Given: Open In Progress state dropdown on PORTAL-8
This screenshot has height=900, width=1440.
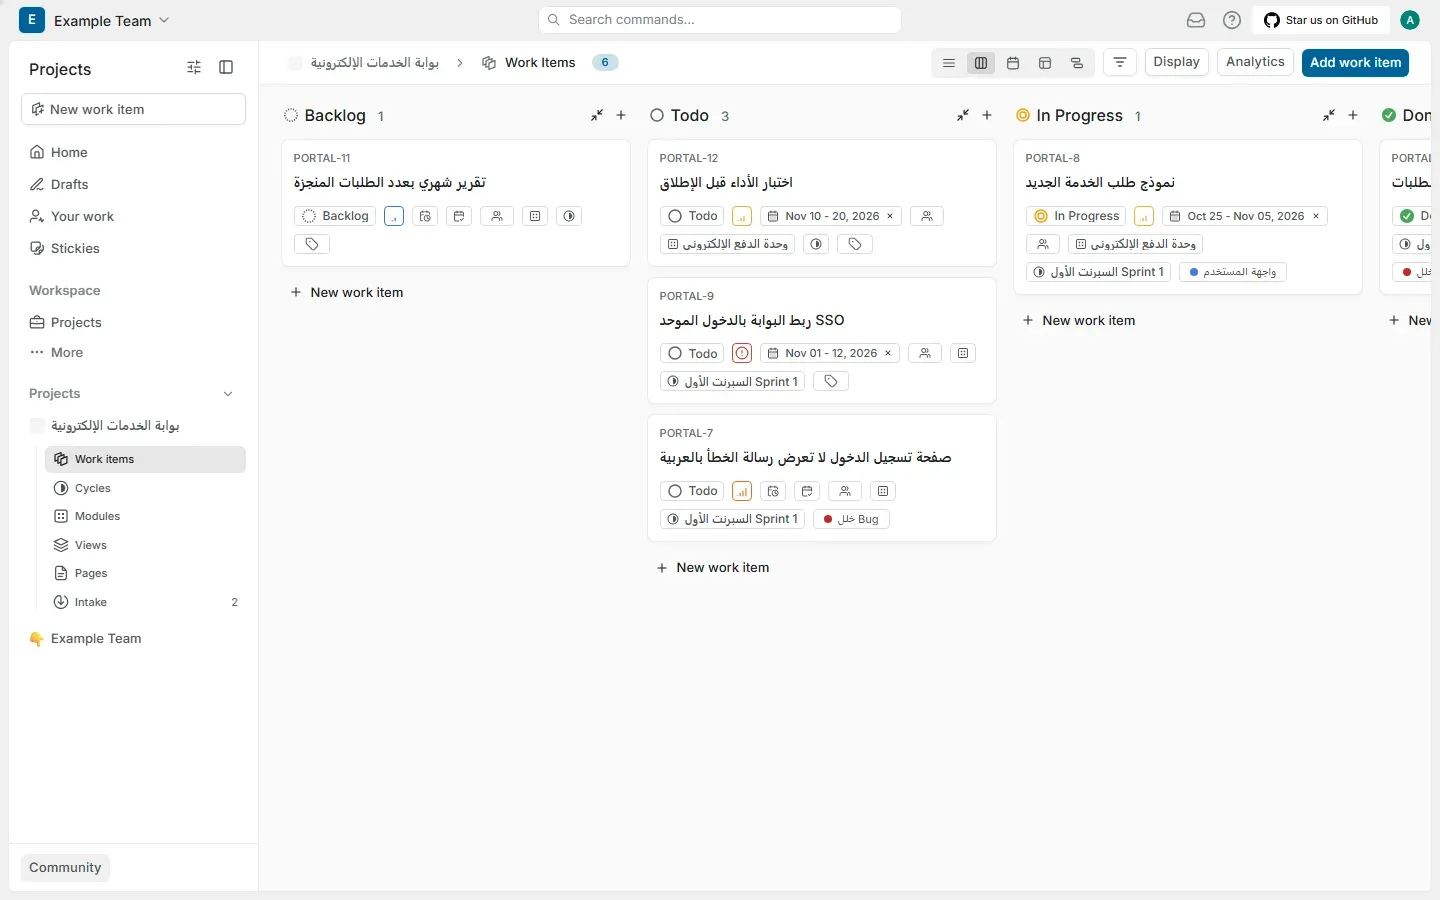Looking at the screenshot, I should click(x=1077, y=216).
